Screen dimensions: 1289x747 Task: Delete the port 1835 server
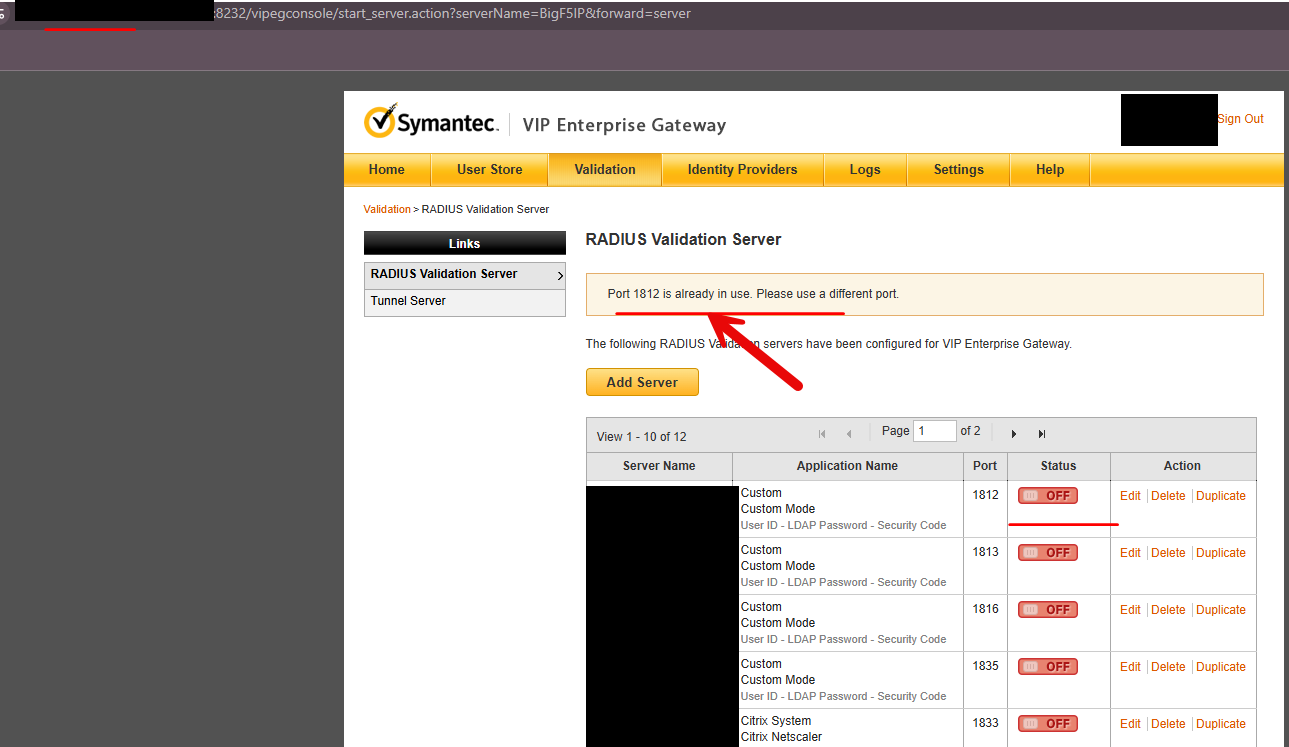coord(1168,667)
